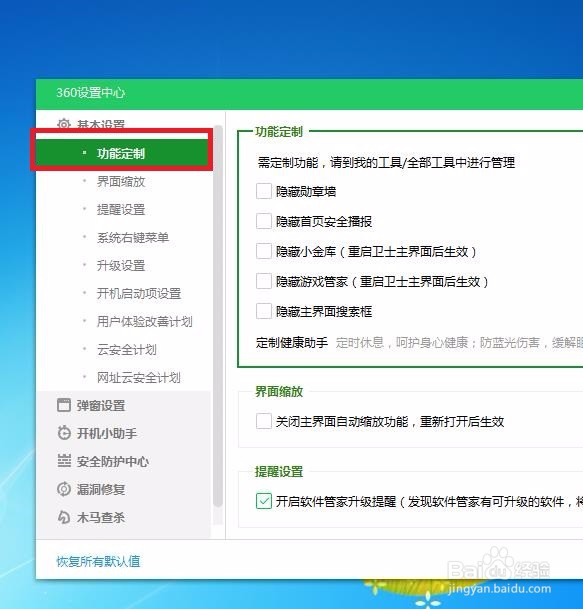Expand the 安全防护中心 category label

pos(113,461)
